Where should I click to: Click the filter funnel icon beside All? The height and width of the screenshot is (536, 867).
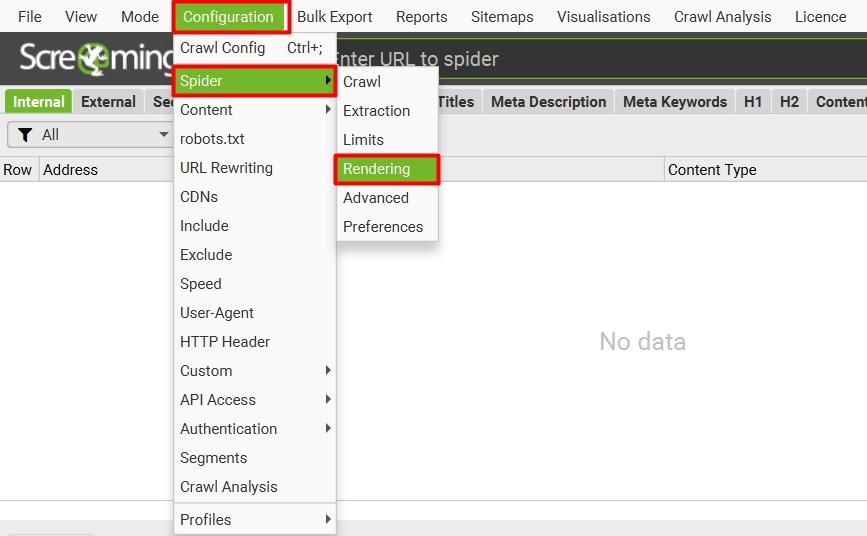pos(26,135)
